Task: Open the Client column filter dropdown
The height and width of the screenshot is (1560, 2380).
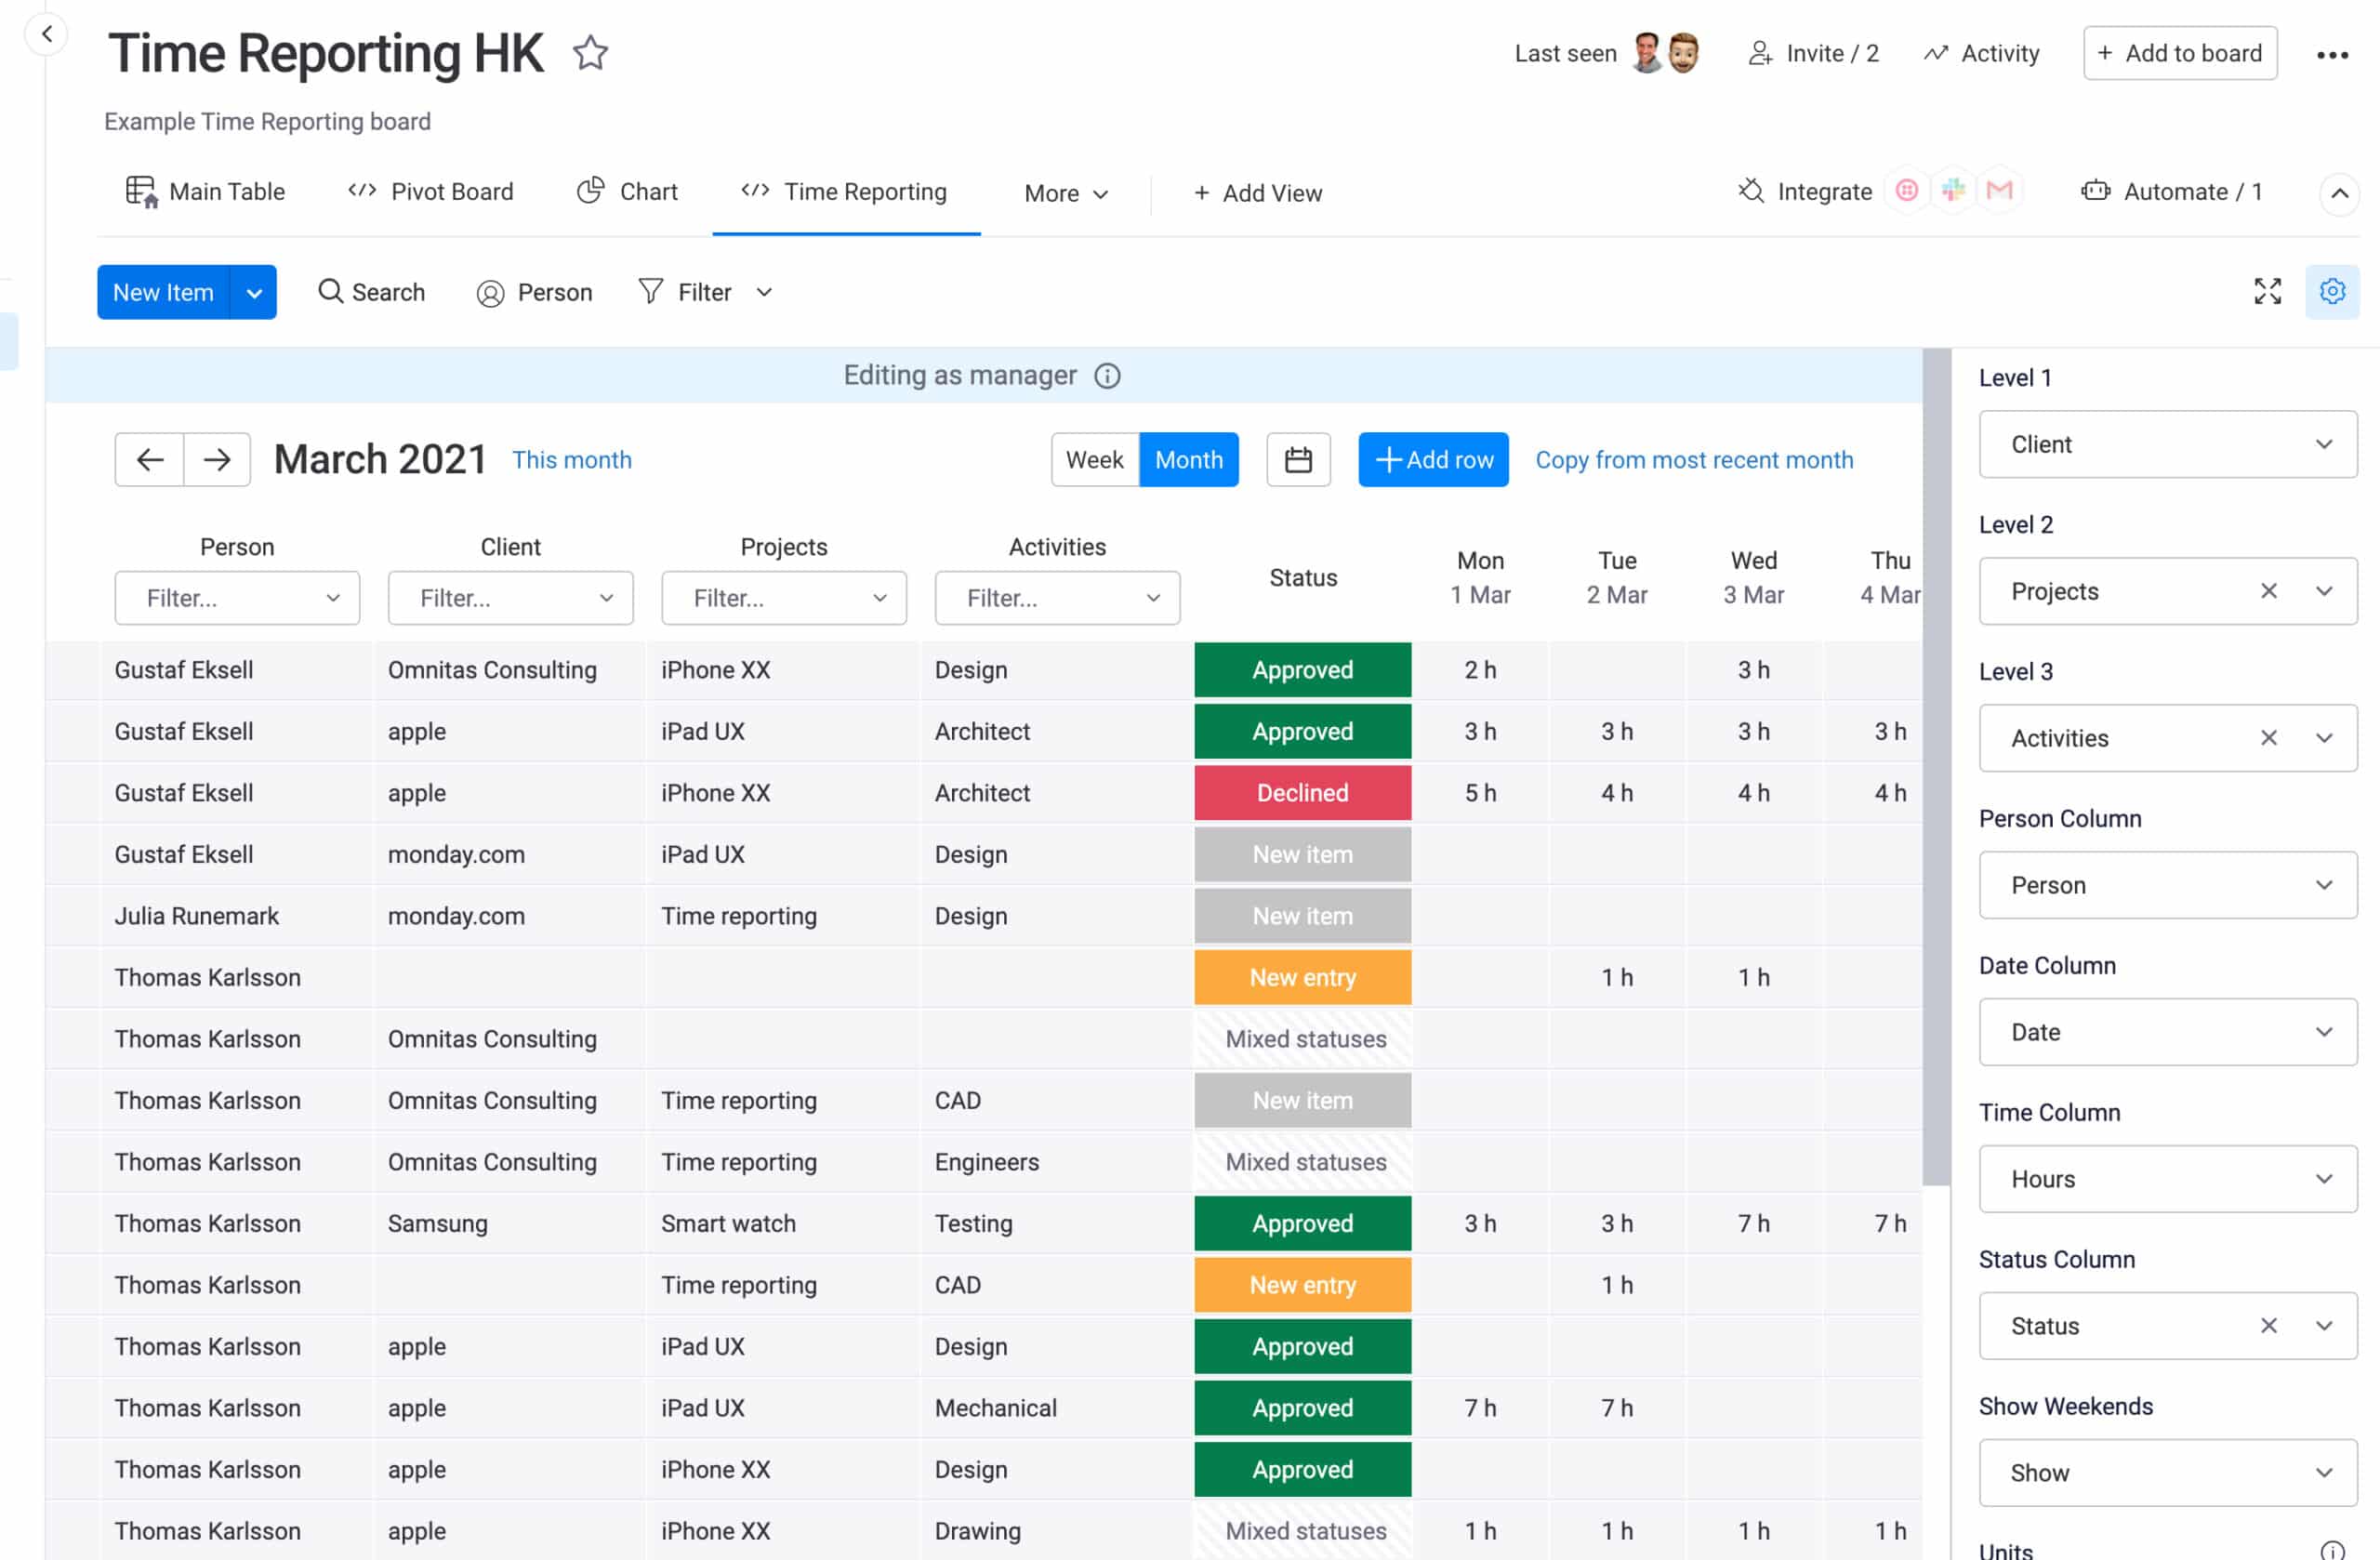Action: coord(510,598)
